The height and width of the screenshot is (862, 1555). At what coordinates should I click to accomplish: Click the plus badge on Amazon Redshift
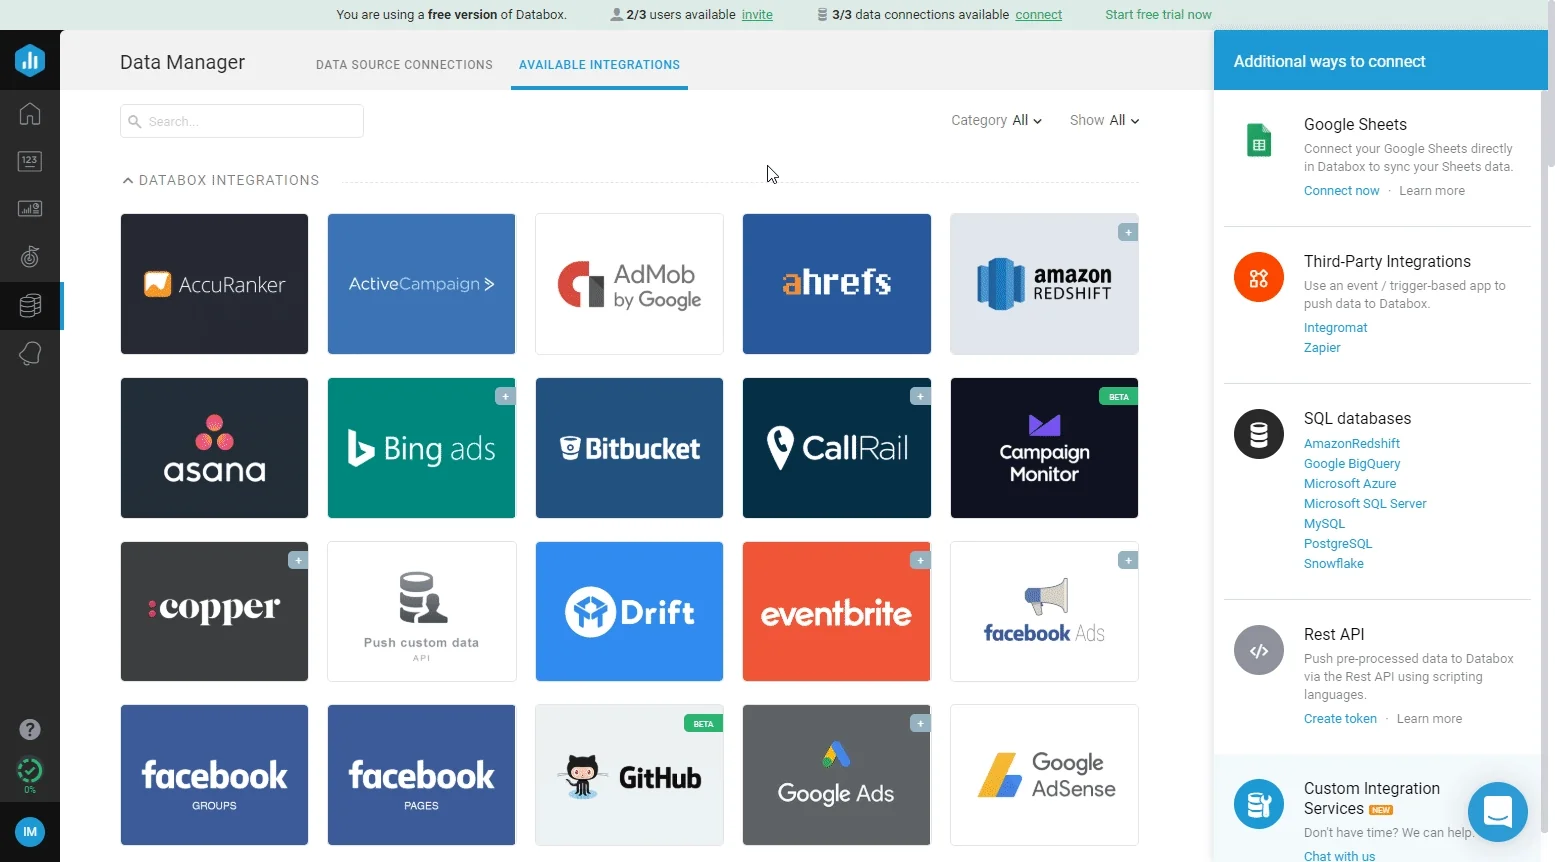pos(1128,232)
